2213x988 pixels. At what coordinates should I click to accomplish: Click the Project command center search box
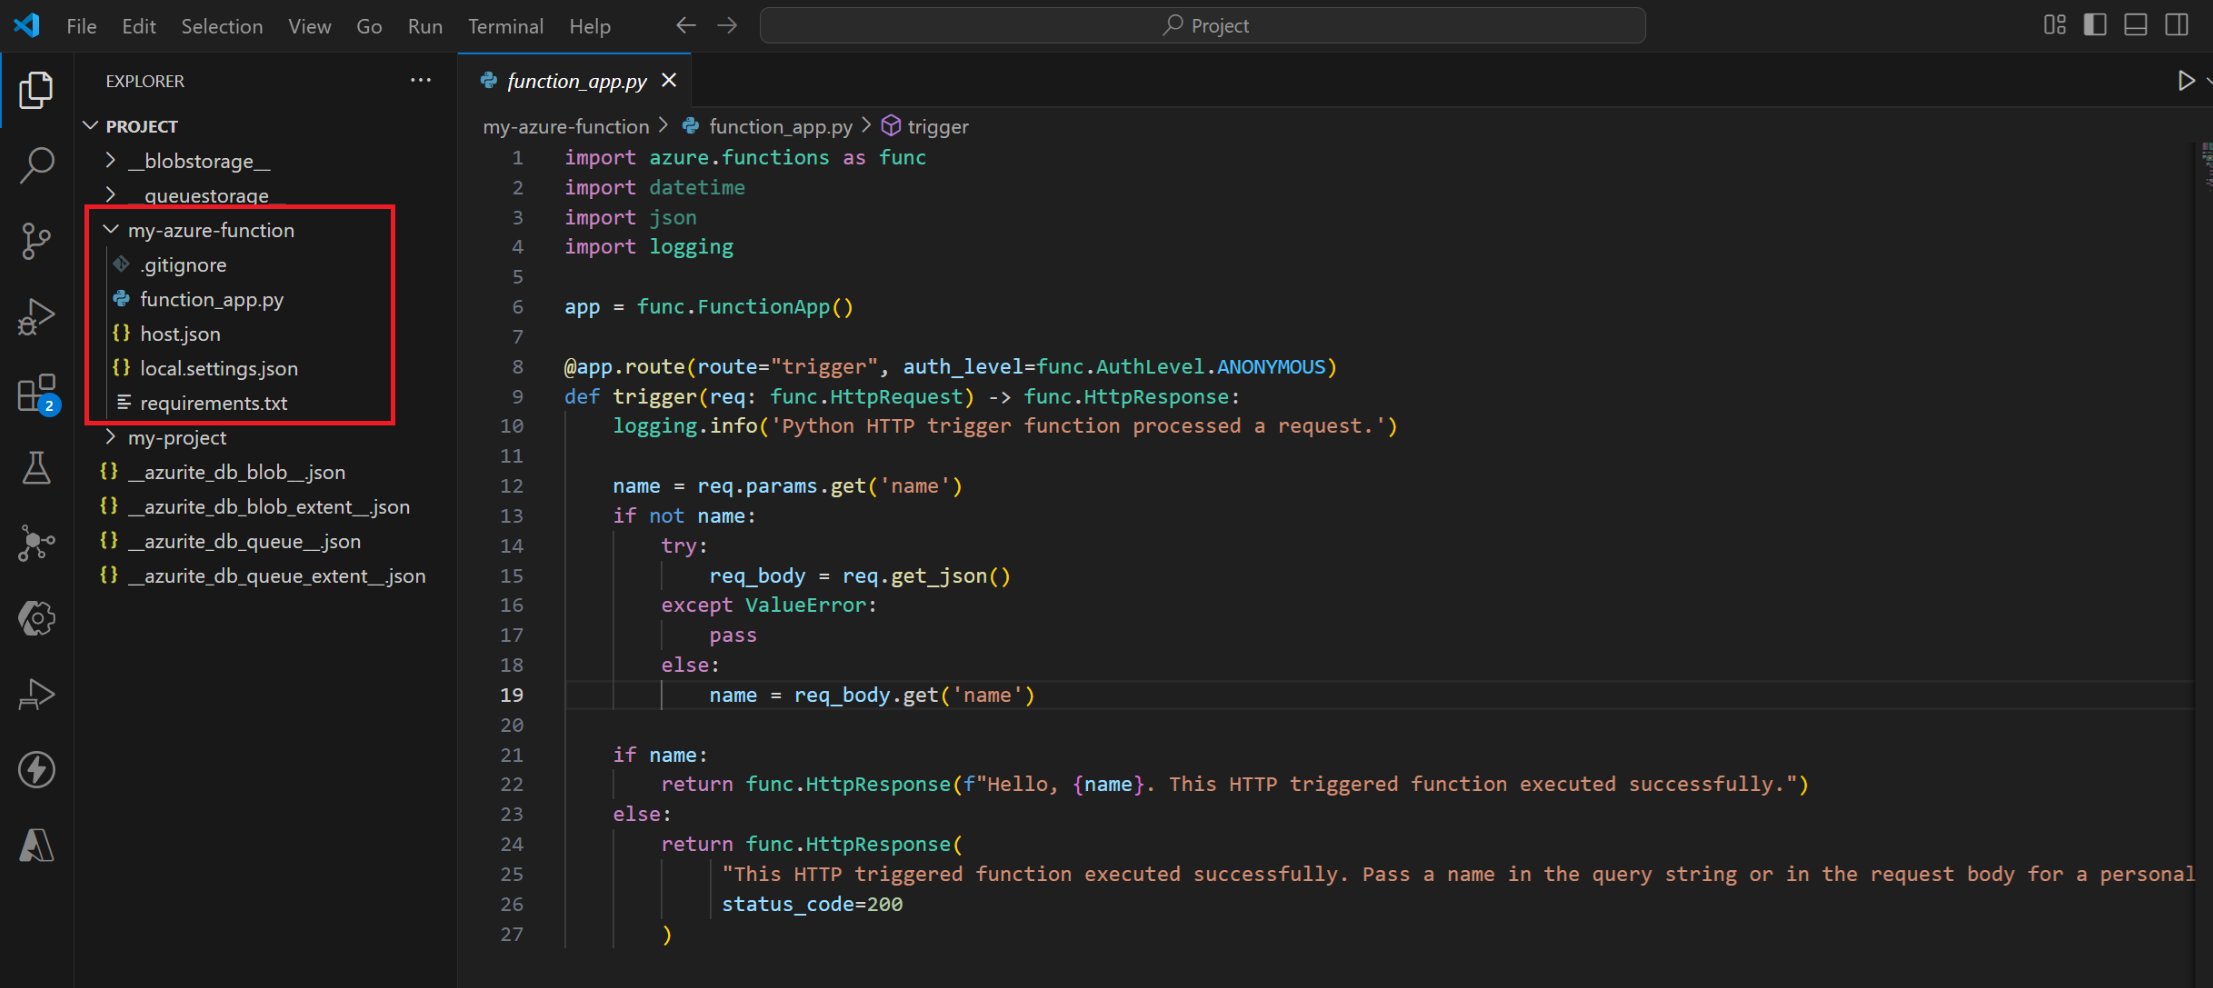click(1203, 25)
